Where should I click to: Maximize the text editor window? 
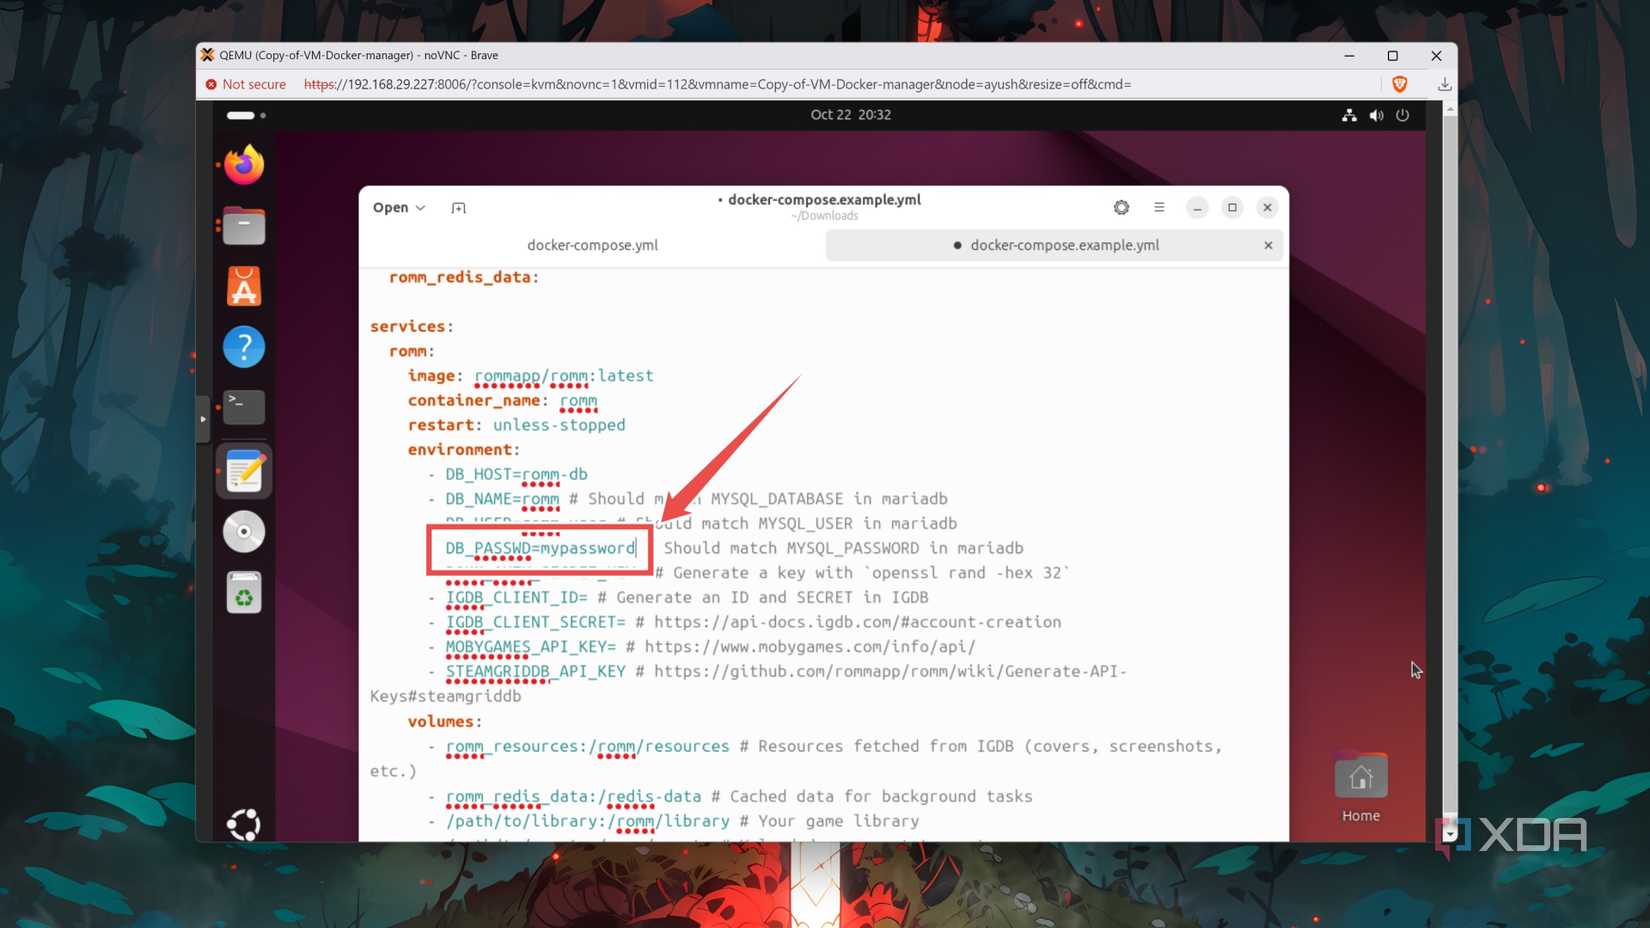(x=1232, y=208)
